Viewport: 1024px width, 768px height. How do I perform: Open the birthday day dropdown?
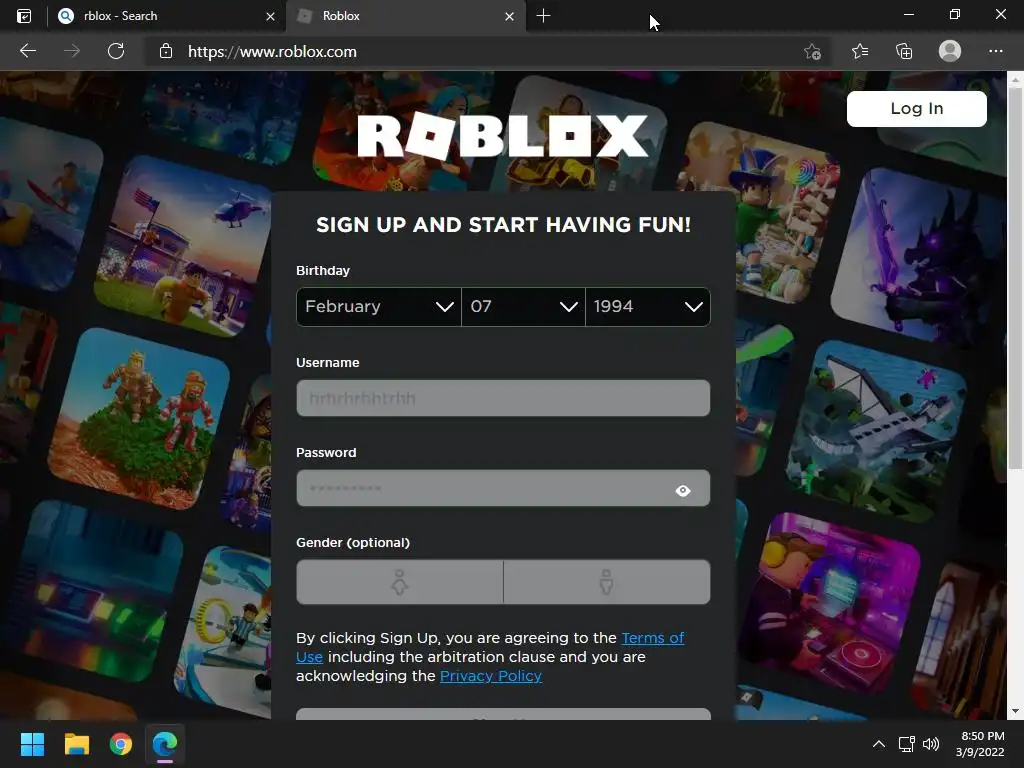click(523, 307)
